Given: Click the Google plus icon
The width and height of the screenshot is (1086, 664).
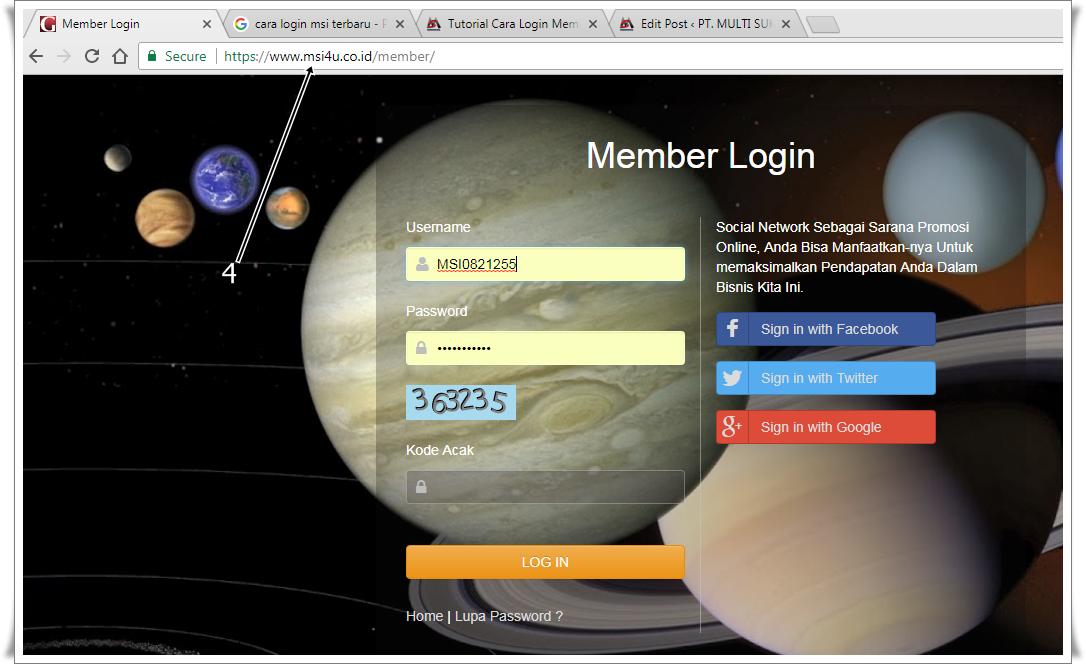Looking at the screenshot, I should (732, 427).
